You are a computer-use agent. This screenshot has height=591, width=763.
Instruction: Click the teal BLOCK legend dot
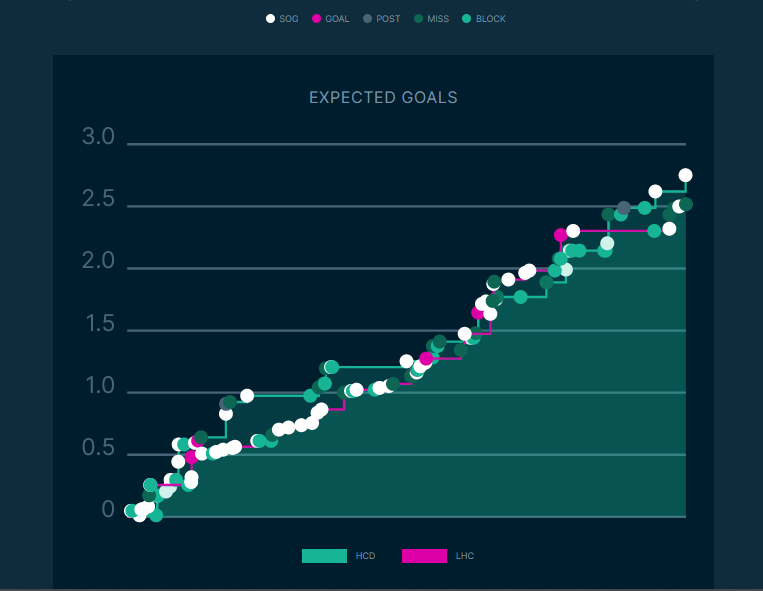pyautogui.click(x=467, y=19)
